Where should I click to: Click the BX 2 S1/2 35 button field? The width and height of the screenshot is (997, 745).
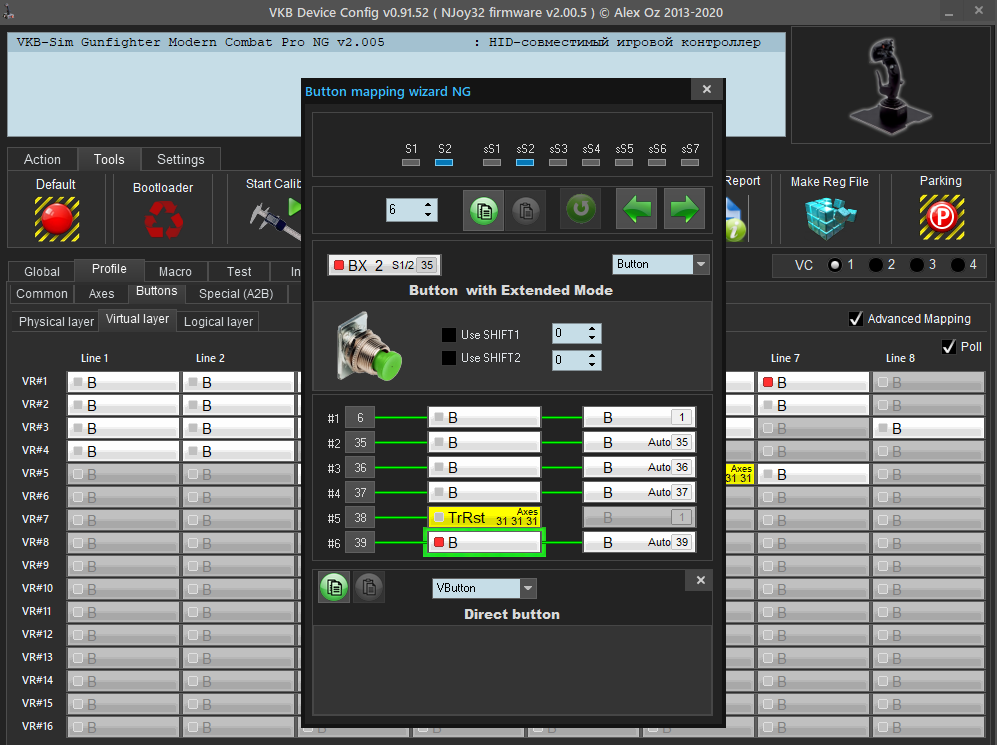pos(384,265)
